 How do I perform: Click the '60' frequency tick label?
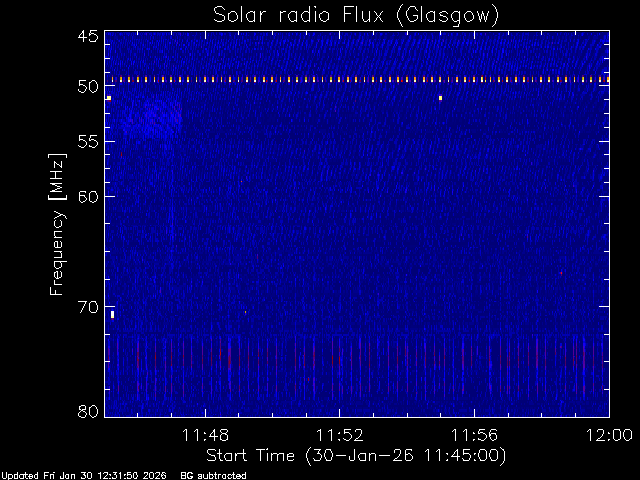pyautogui.click(x=88, y=196)
